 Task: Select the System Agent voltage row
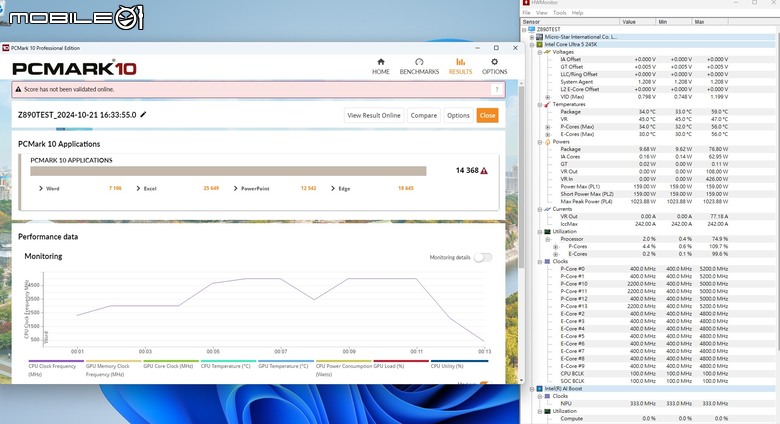tap(644, 82)
